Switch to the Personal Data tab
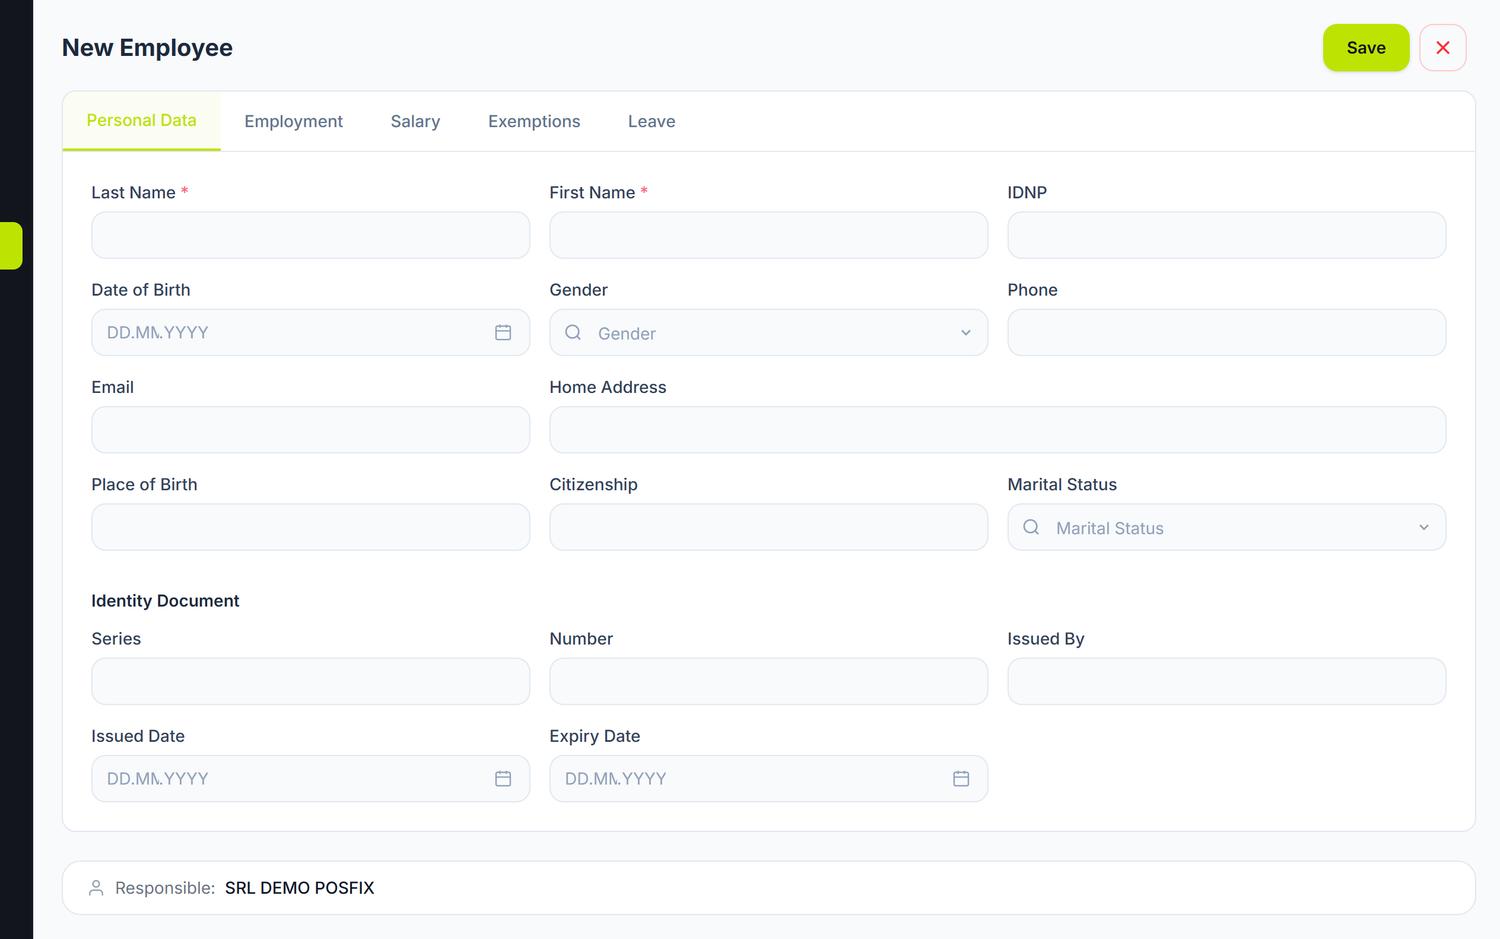 pos(142,121)
